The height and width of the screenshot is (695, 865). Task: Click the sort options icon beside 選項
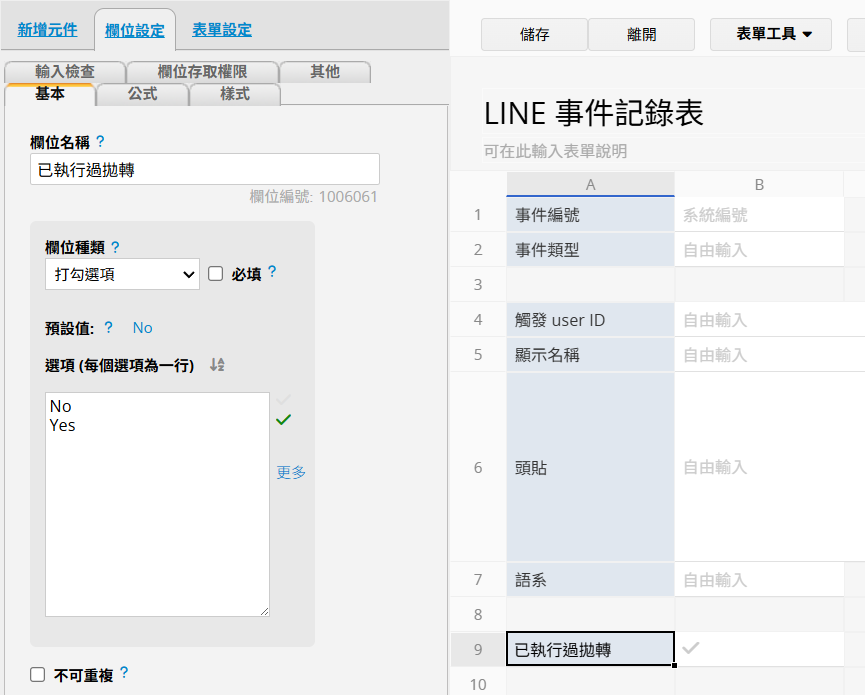(x=217, y=365)
